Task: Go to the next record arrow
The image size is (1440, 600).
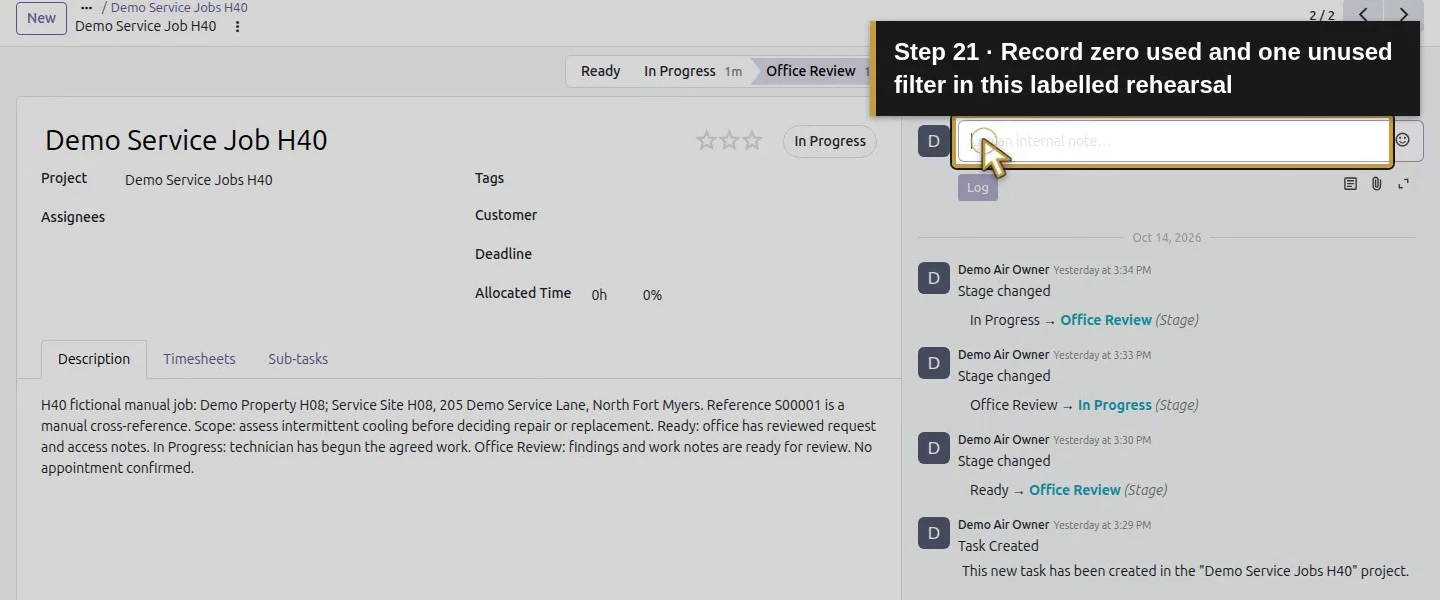Action: (x=1404, y=15)
